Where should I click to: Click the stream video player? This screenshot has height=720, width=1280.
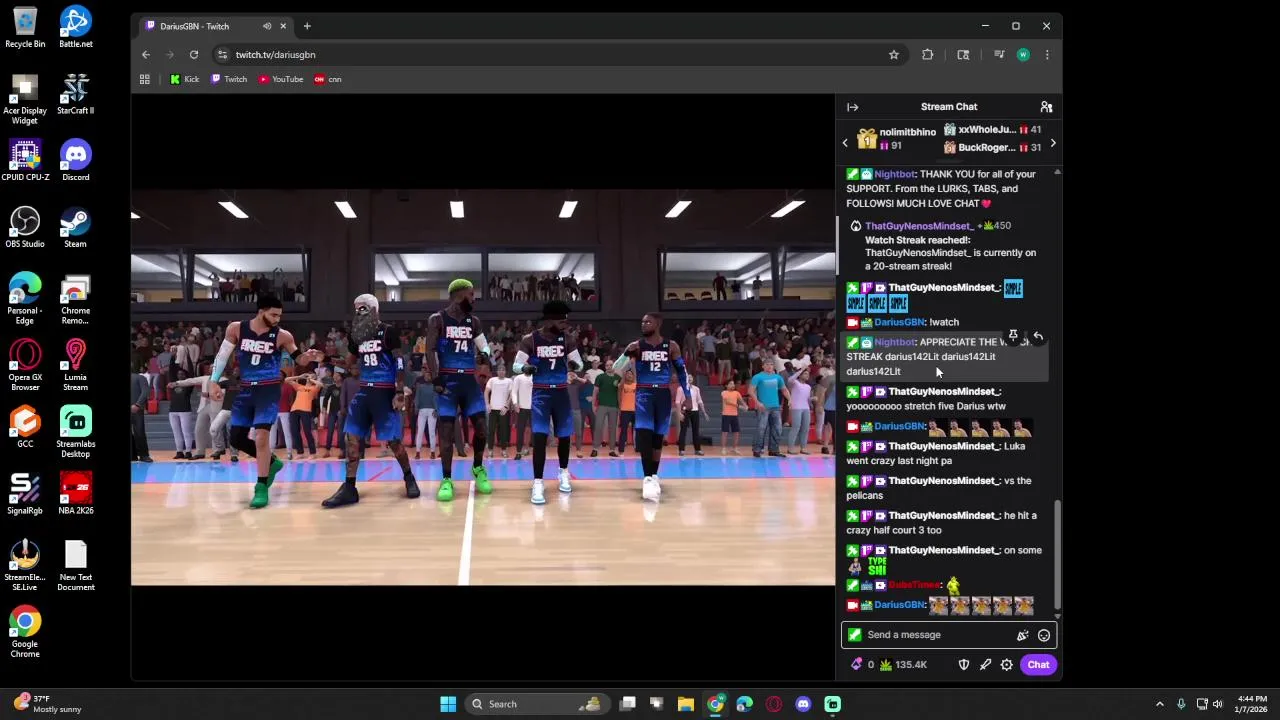(x=483, y=387)
